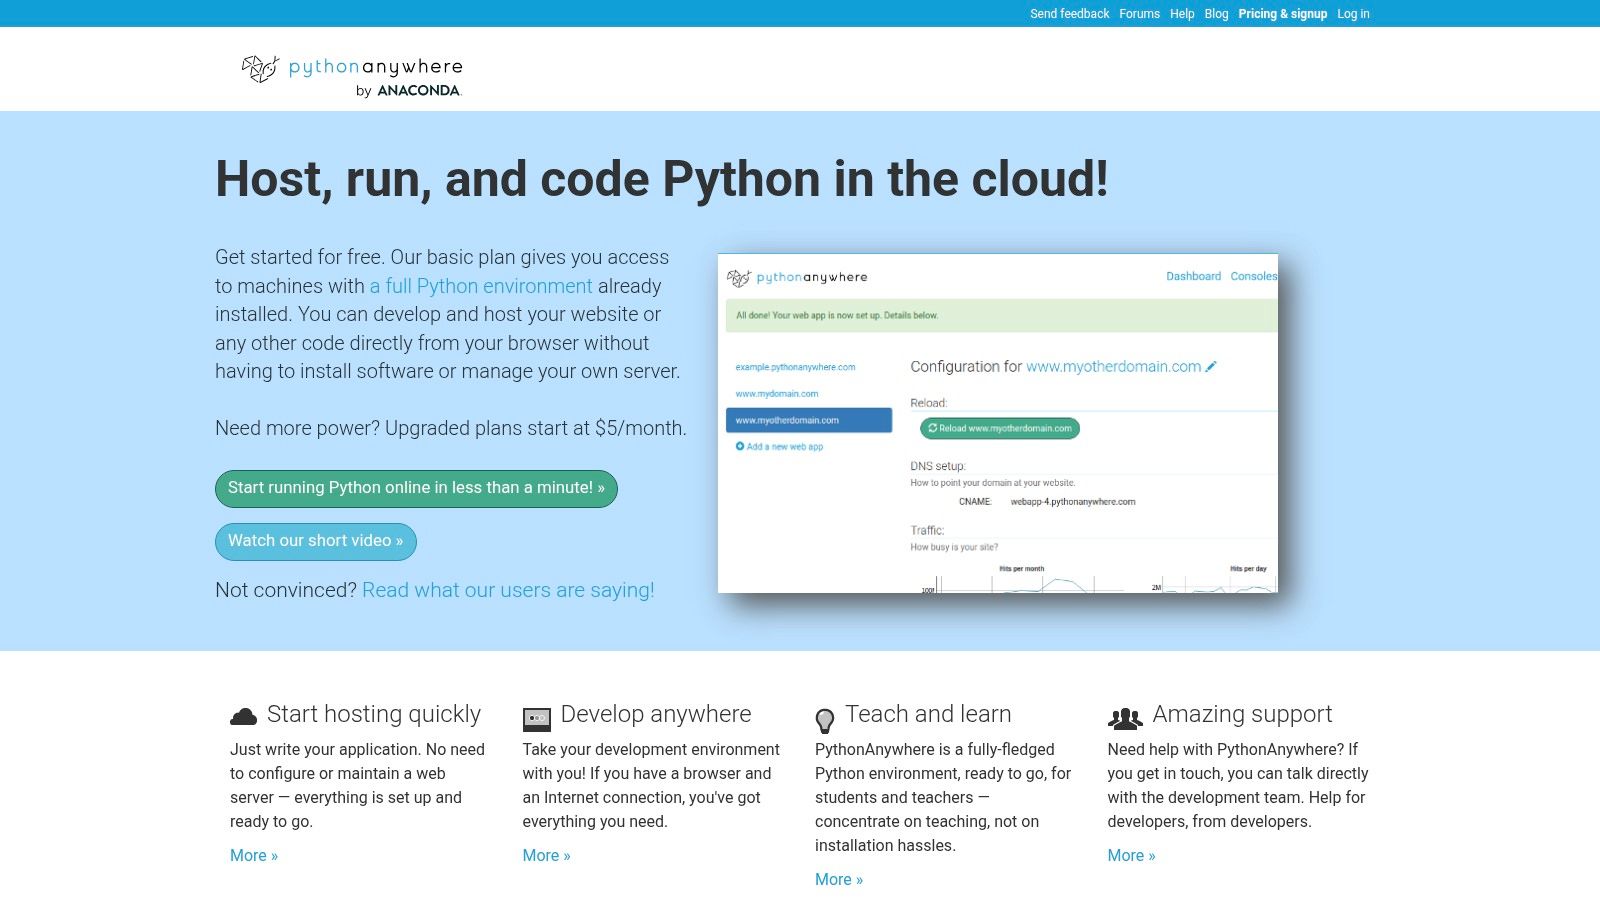Image resolution: width=1600 pixels, height=900 pixels.
Task: Click the cloud icon beside Start hosting quickly
Action: click(x=243, y=716)
